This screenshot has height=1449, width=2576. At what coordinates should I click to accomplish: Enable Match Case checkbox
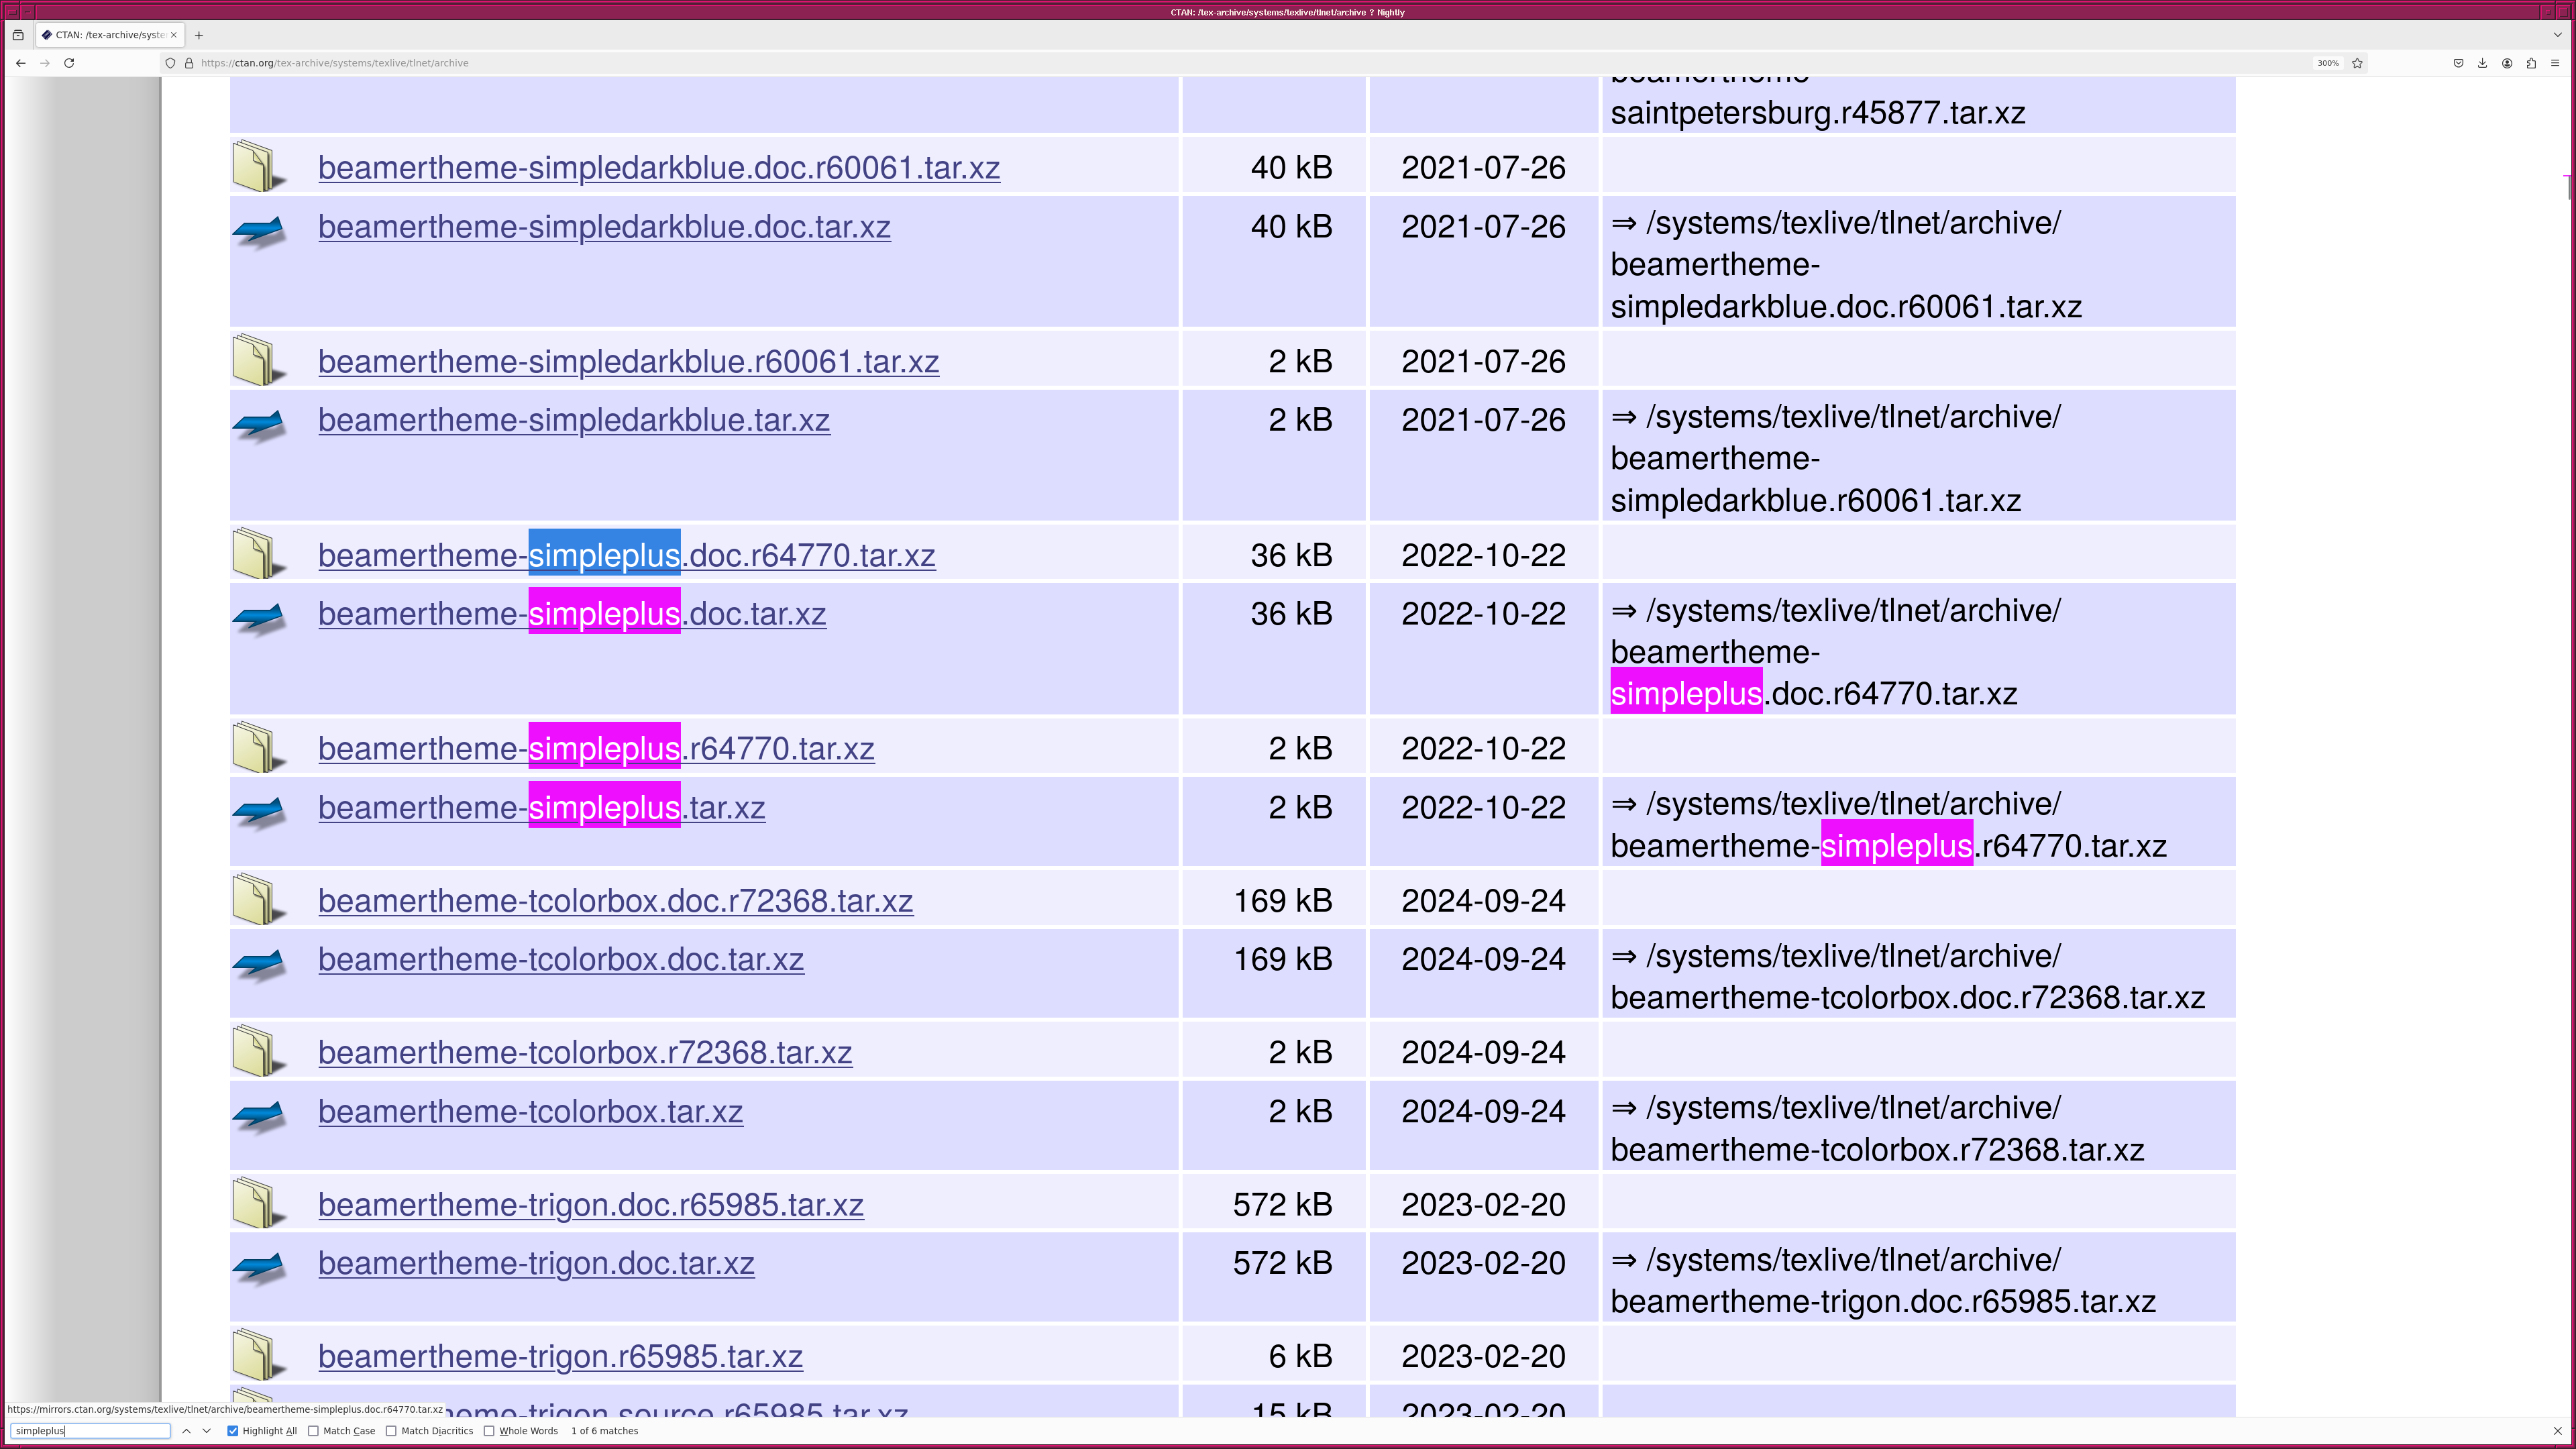coord(314,1431)
